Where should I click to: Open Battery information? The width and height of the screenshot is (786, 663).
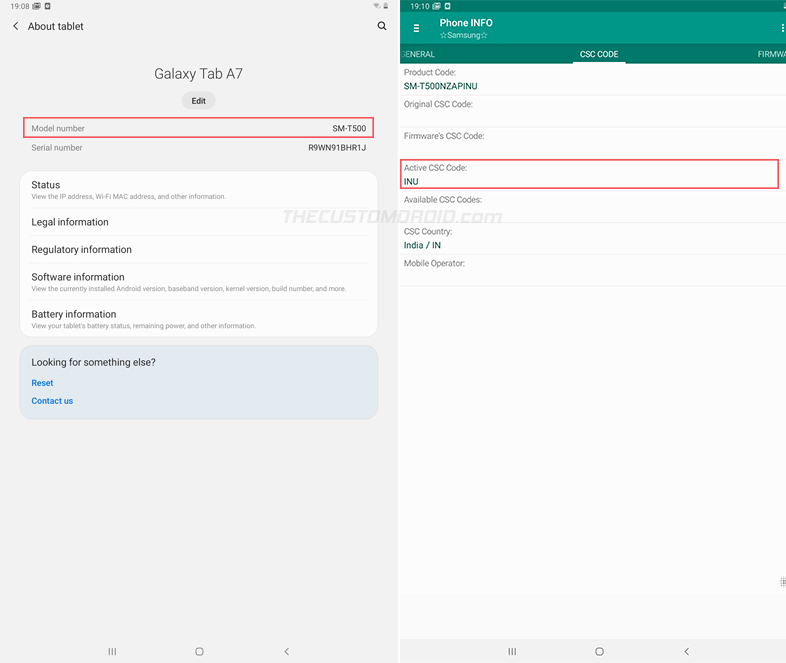[x=199, y=319]
